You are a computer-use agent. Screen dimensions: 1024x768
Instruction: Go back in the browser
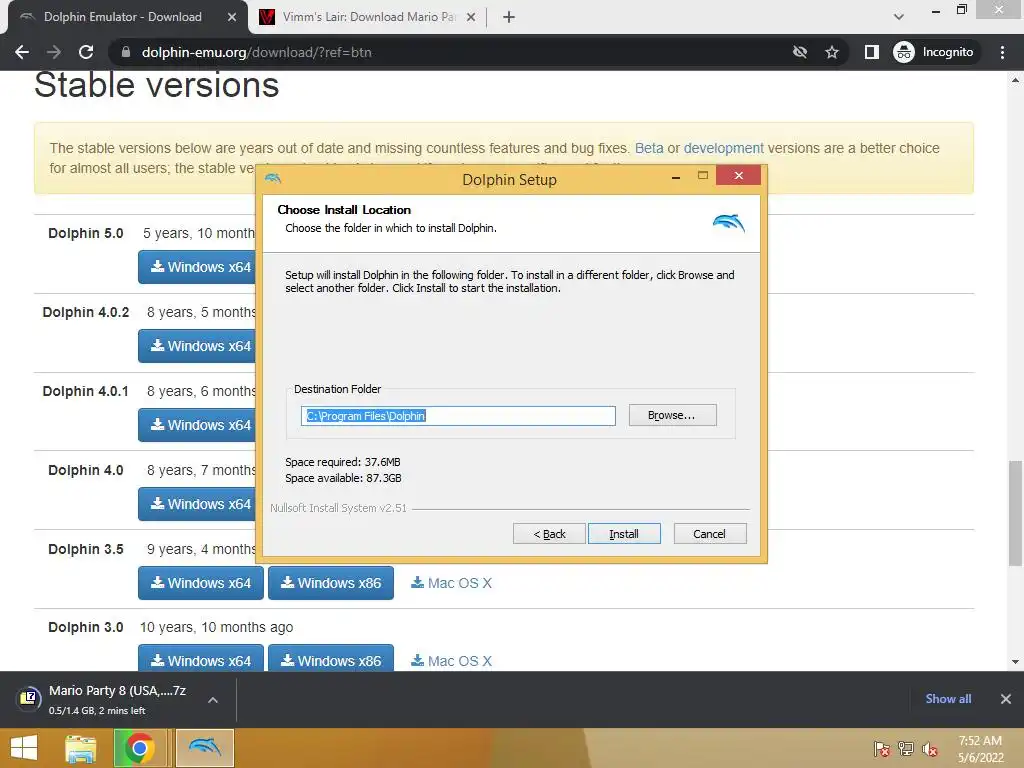(22, 52)
